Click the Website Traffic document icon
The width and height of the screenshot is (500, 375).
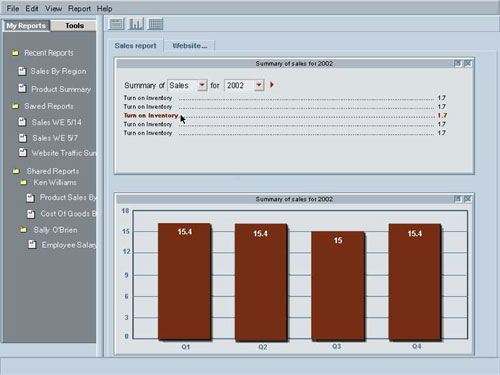click(x=22, y=152)
